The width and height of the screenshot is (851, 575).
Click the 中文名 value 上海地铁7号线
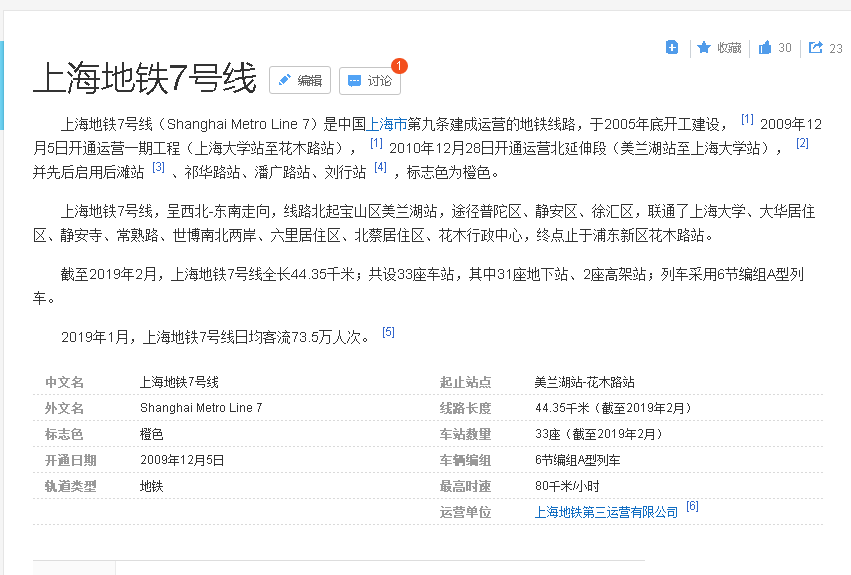[179, 382]
